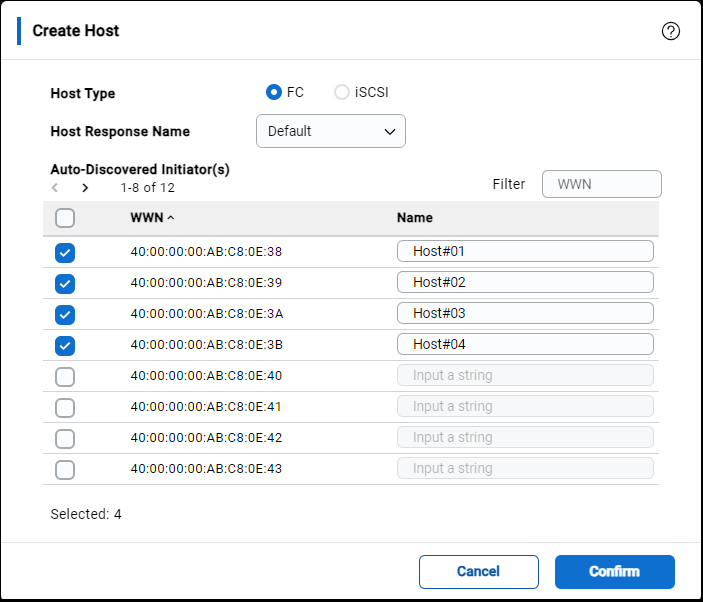703x602 pixels.
Task: Open the help question mark icon
Action: tap(671, 31)
